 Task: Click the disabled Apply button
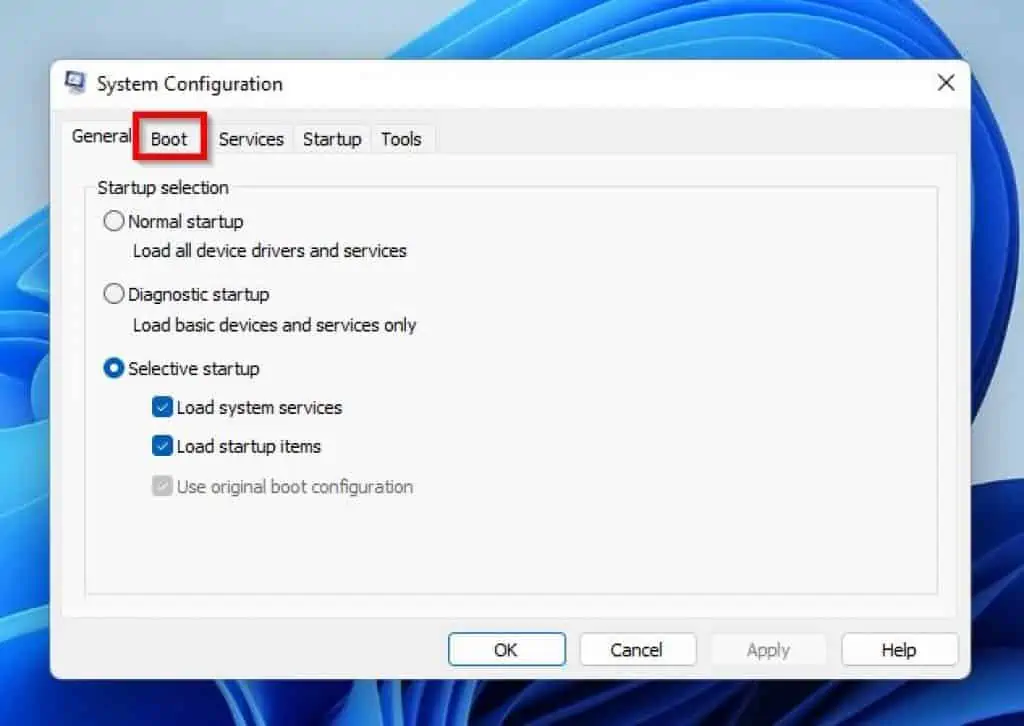click(x=768, y=650)
